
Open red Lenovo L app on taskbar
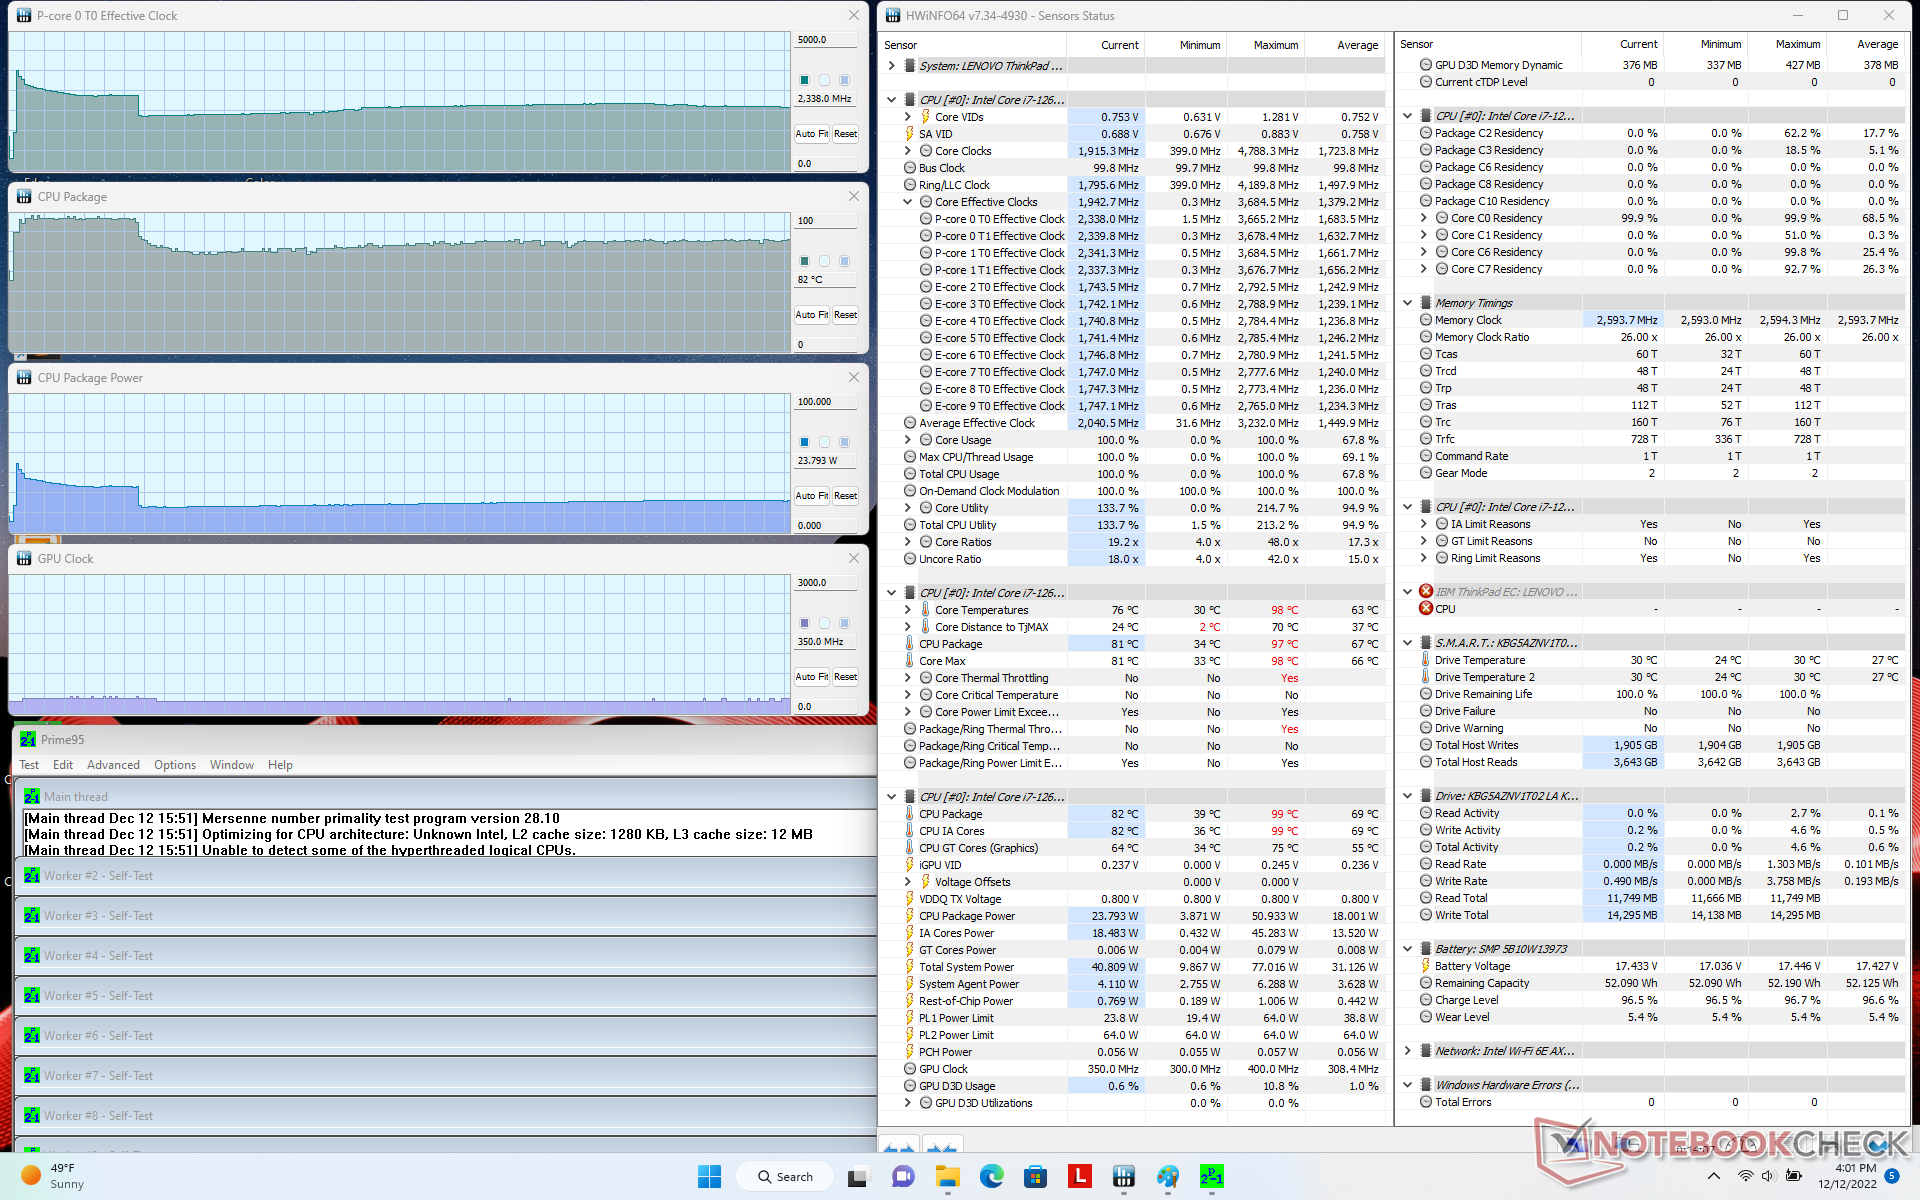1079,1177
